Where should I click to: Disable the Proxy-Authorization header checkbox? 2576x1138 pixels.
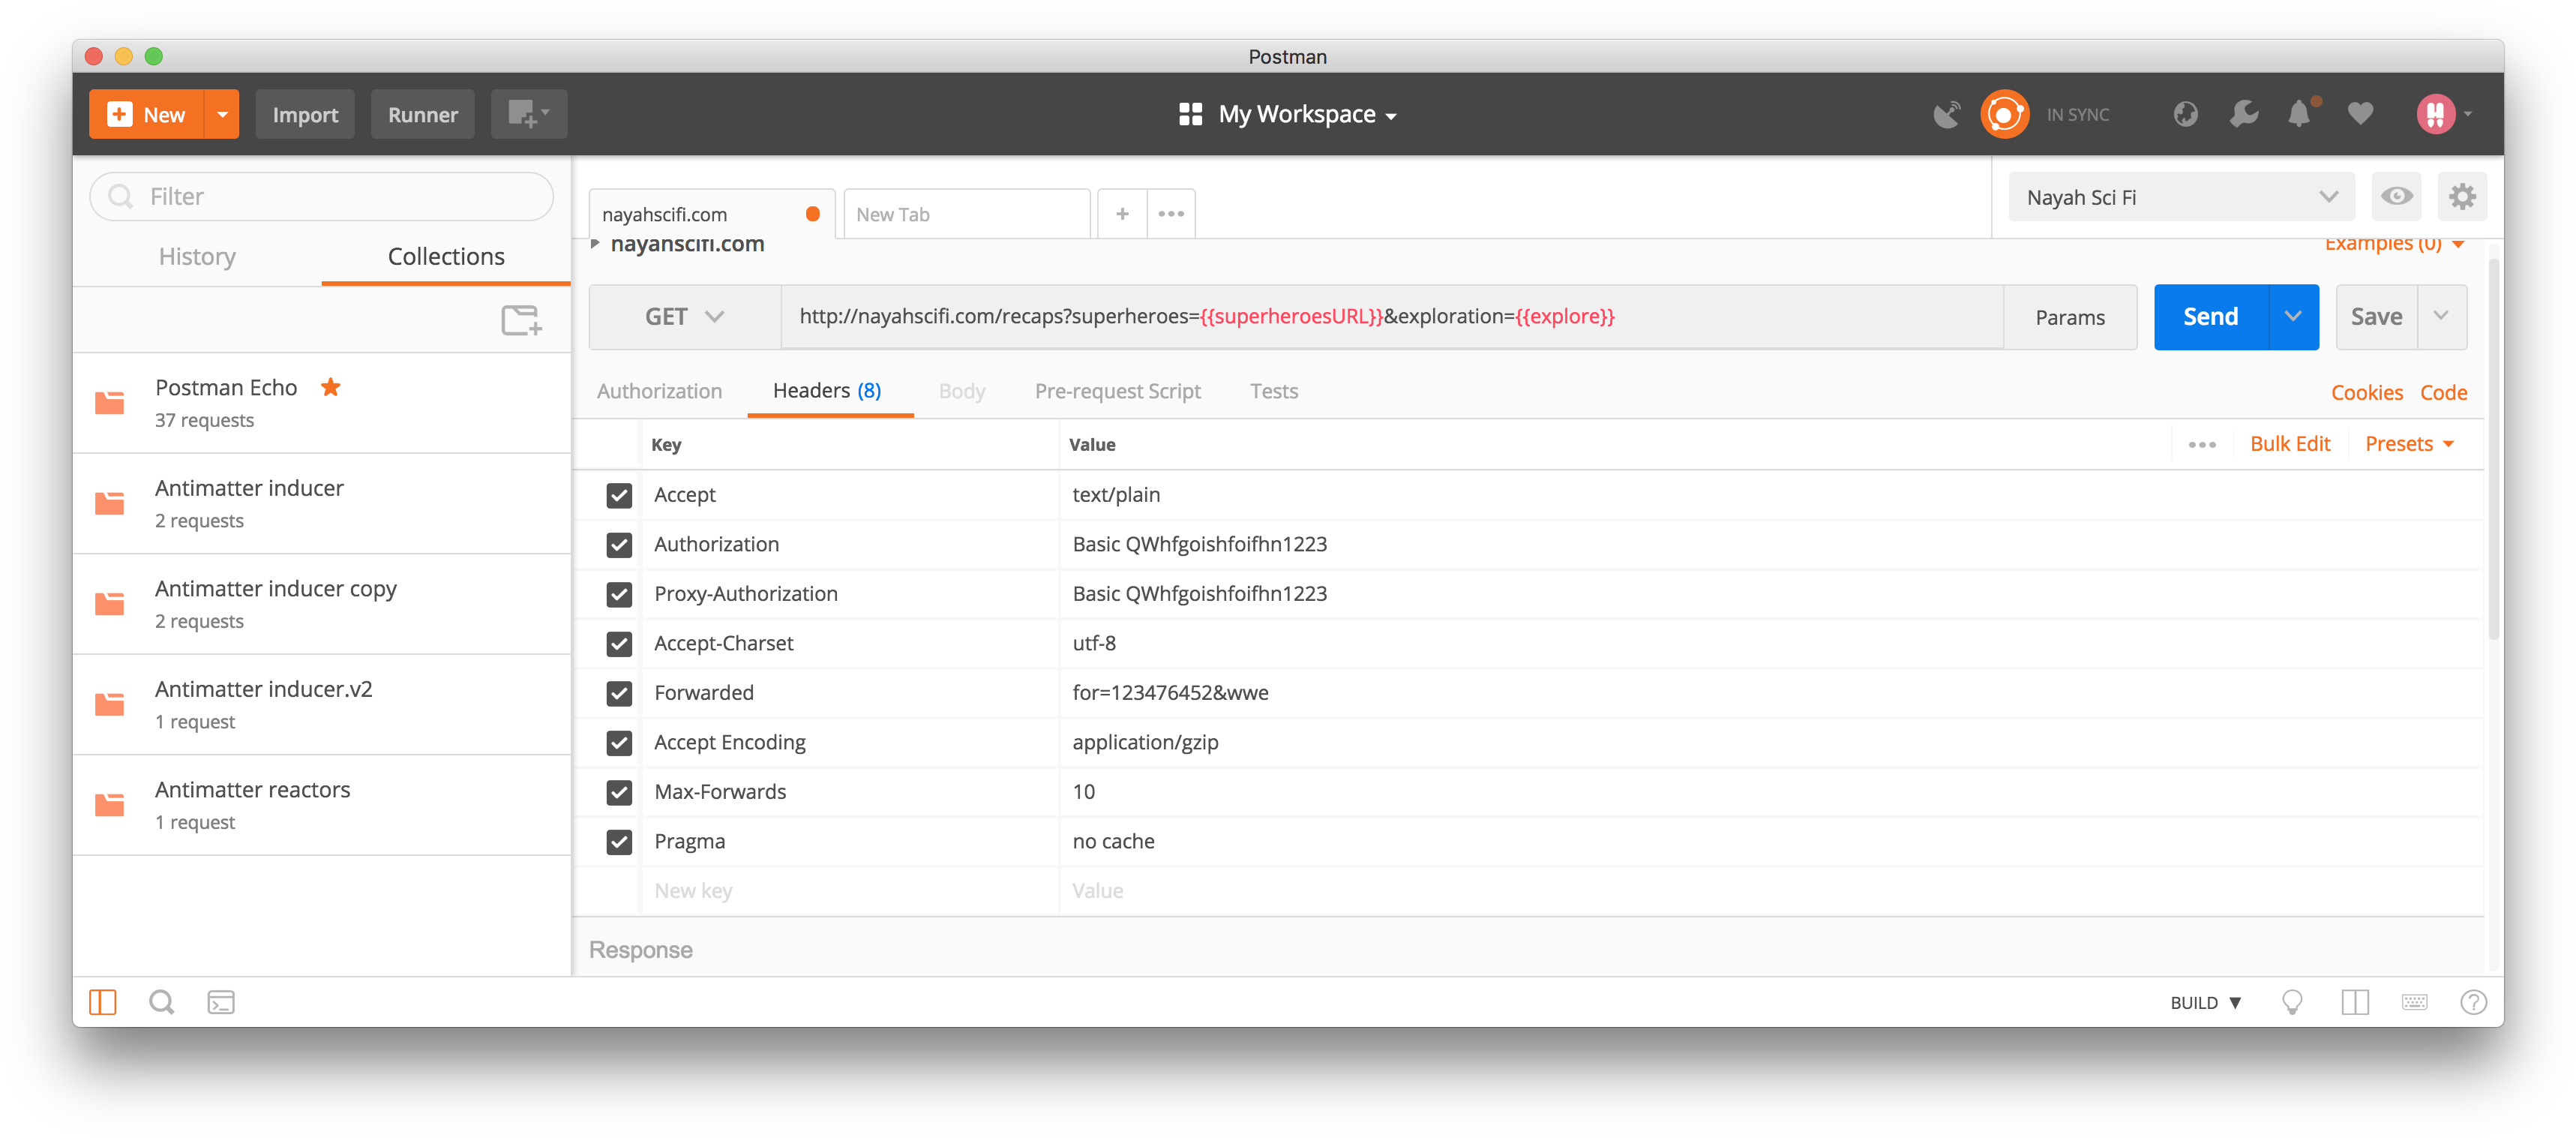point(619,594)
